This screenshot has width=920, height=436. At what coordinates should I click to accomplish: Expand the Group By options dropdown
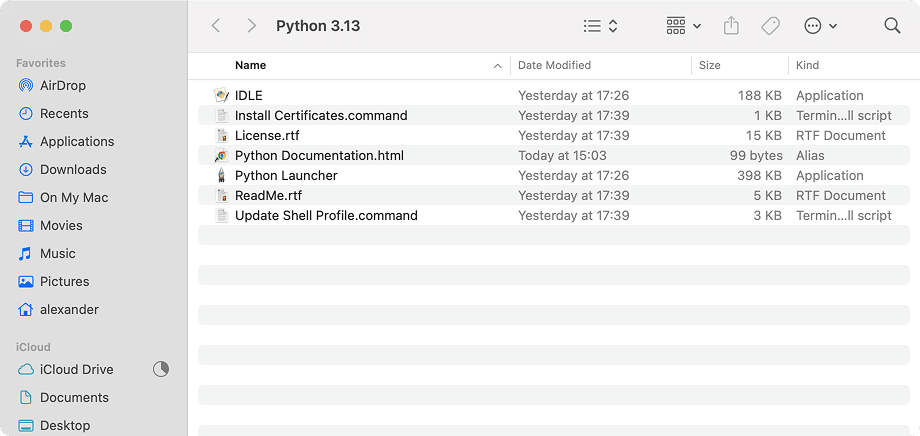(x=684, y=26)
